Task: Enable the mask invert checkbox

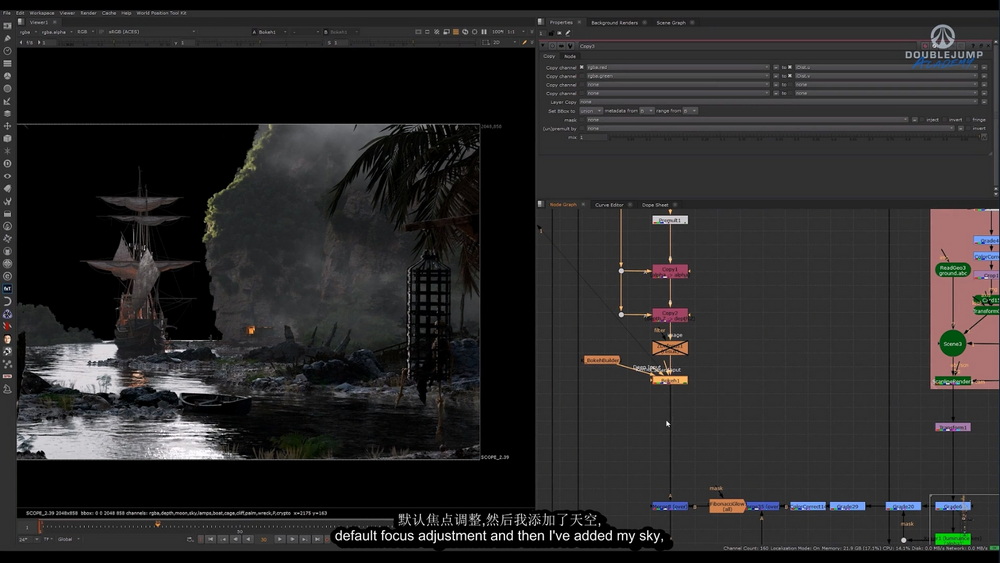Action: click(946, 120)
